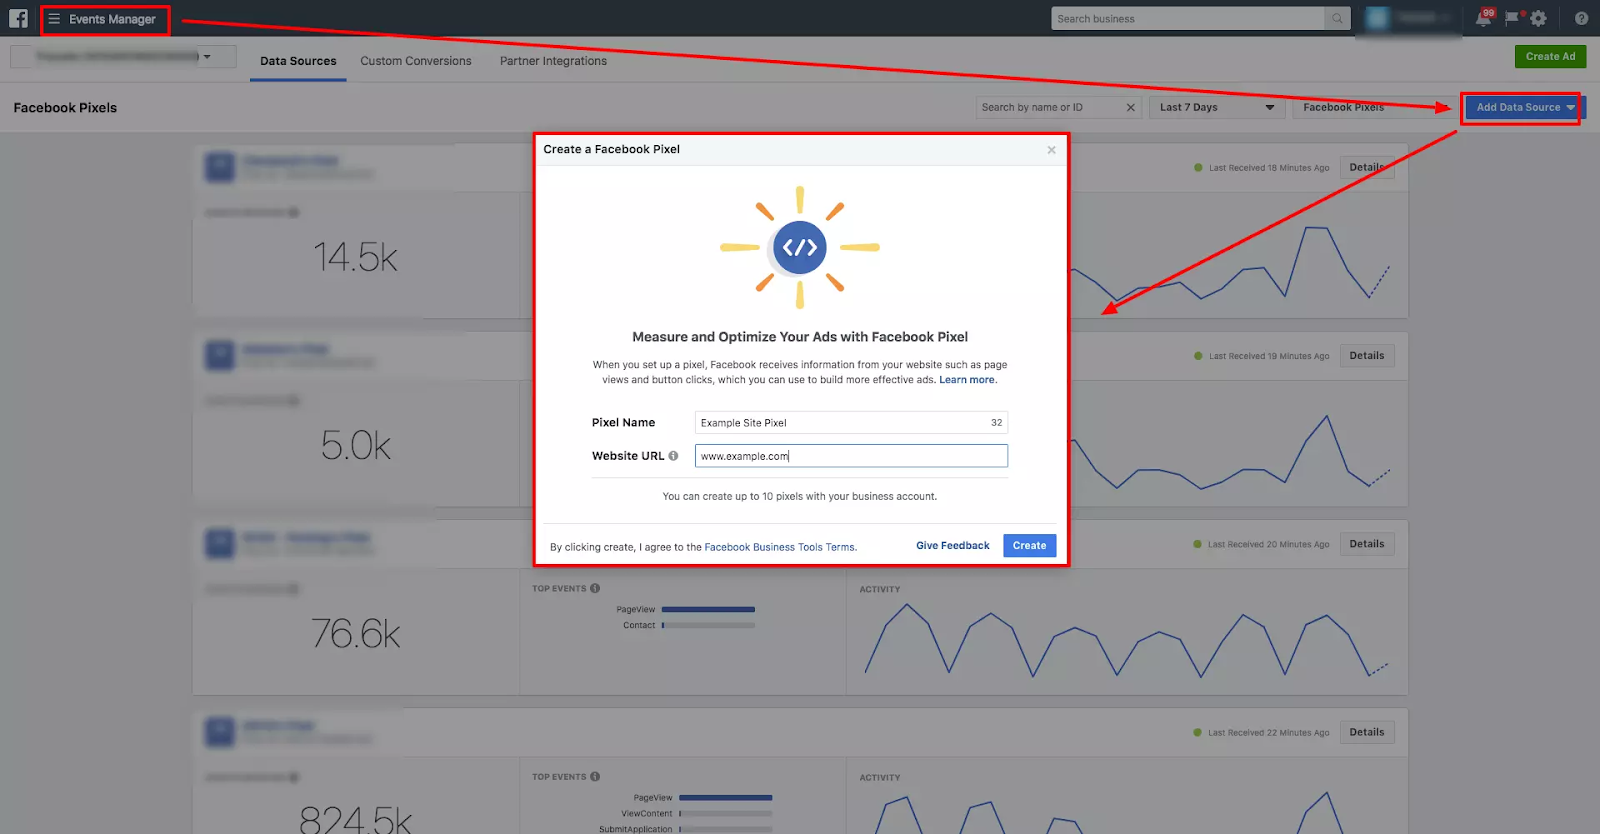1600x834 pixels.
Task: Open the help question mark icon
Action: tap(1581, 18)
